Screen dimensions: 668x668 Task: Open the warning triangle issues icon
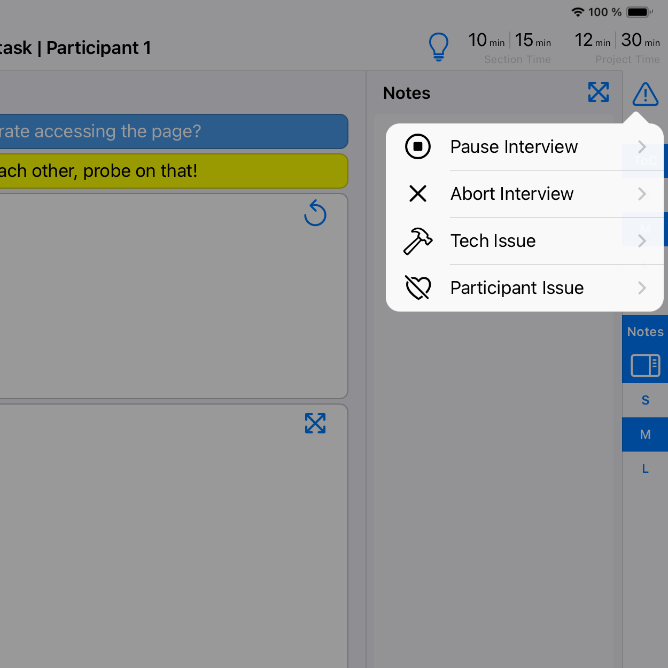click(645, 94)
